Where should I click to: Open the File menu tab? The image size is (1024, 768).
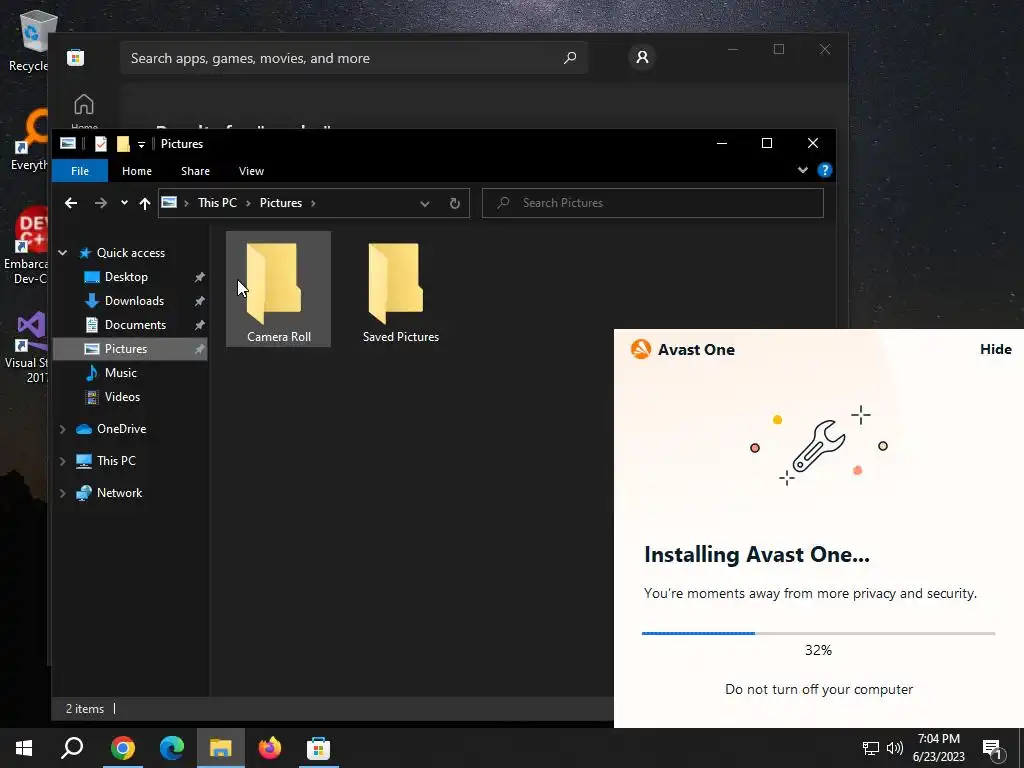(80, 171)
